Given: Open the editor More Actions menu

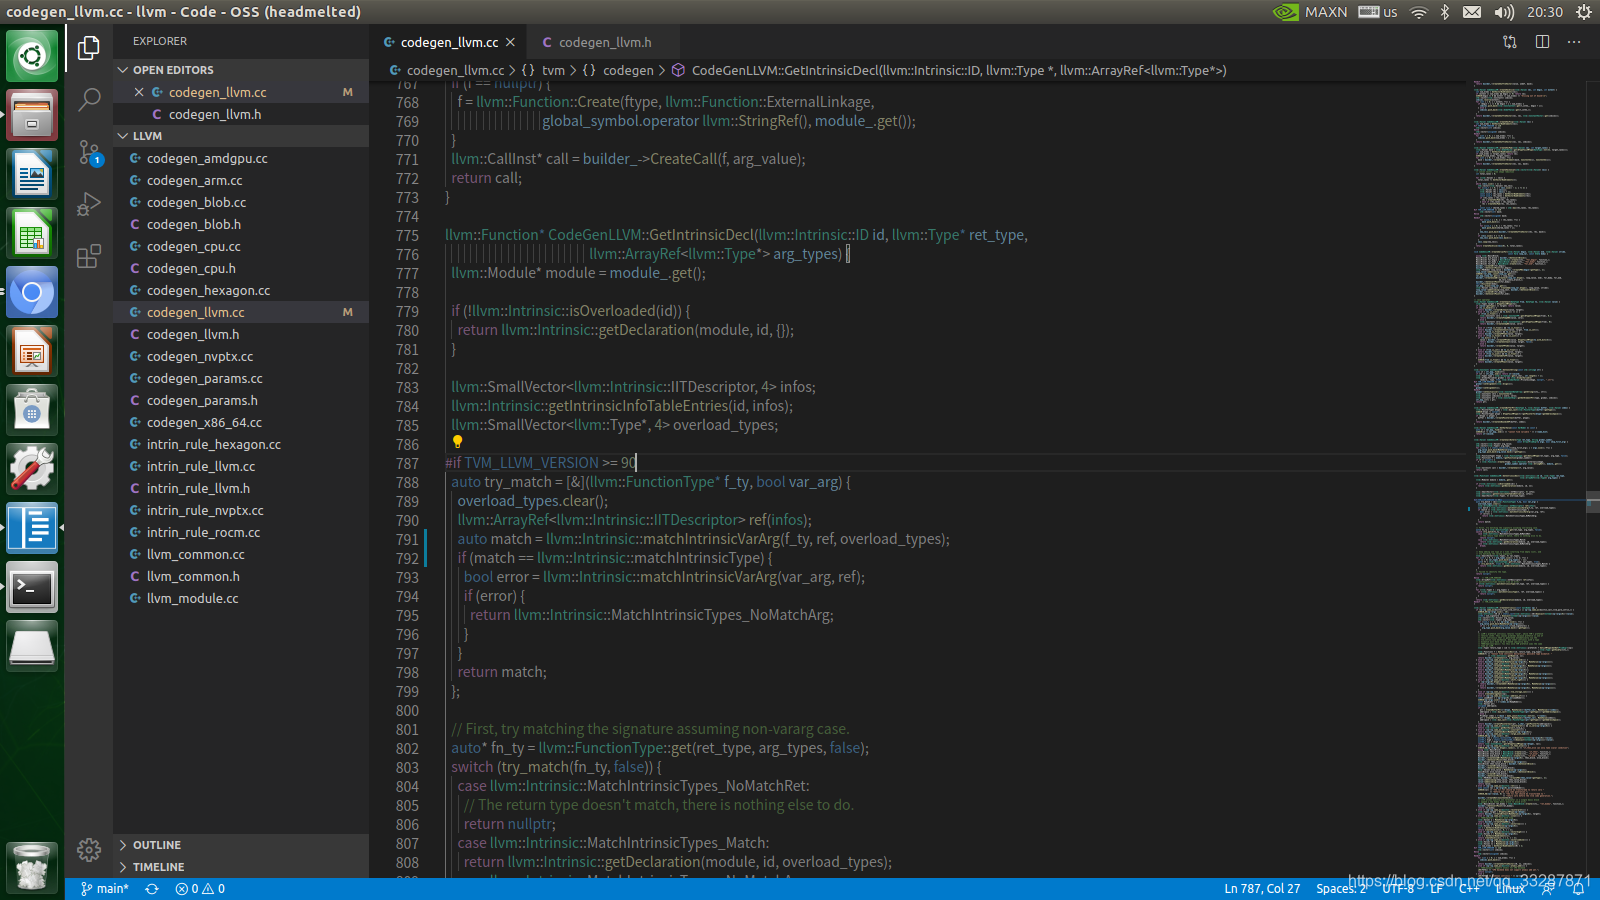Looking at the screenshot, I should (x=1575, y=42).
